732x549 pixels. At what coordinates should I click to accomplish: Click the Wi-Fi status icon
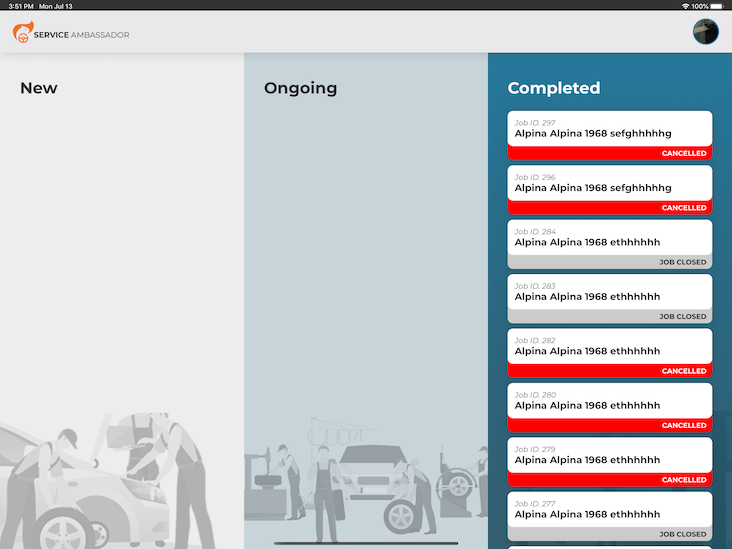(685, 6)
